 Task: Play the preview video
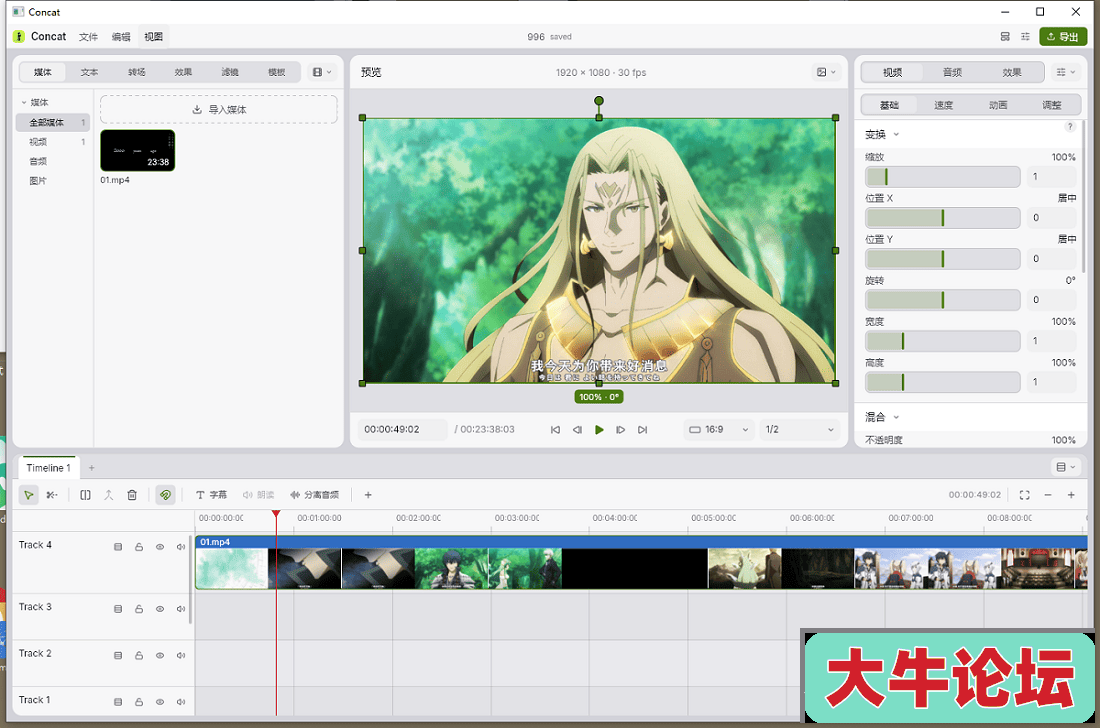coord(599,430)
